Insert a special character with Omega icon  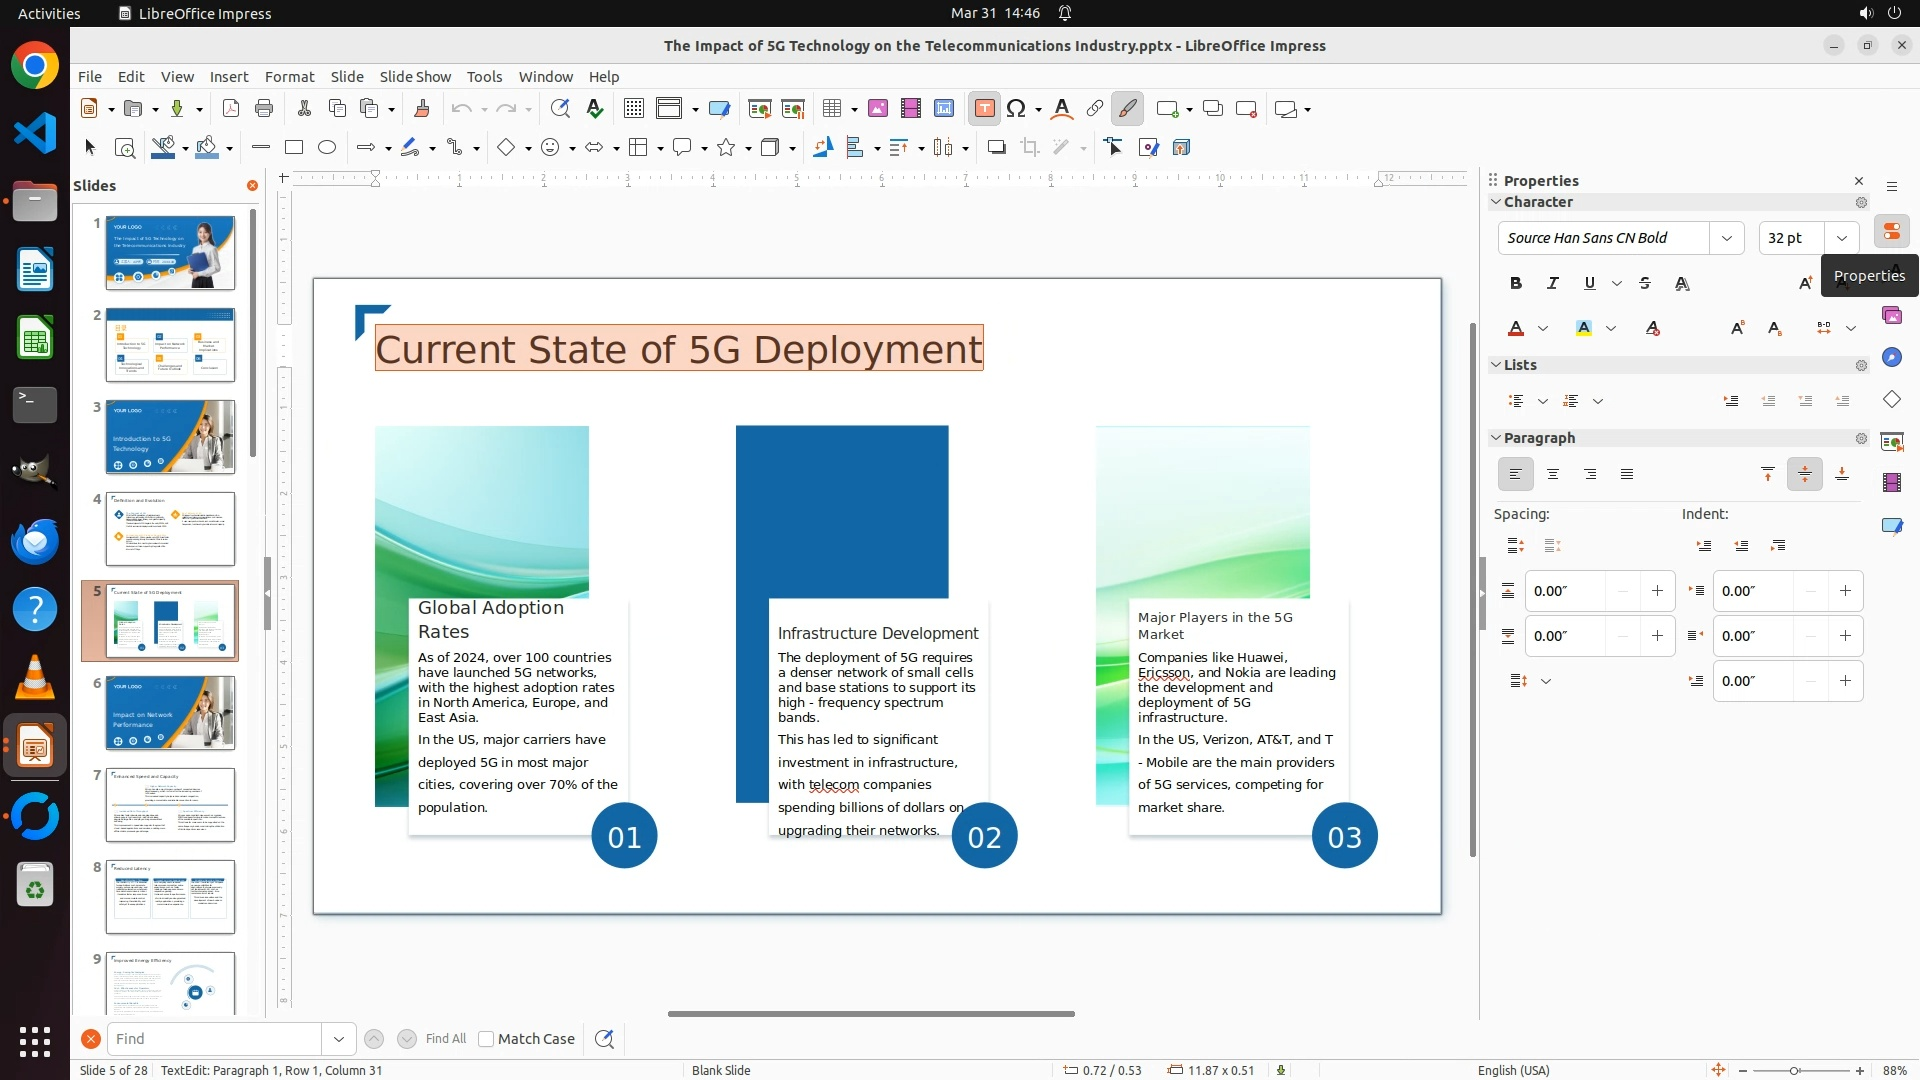1016,109
